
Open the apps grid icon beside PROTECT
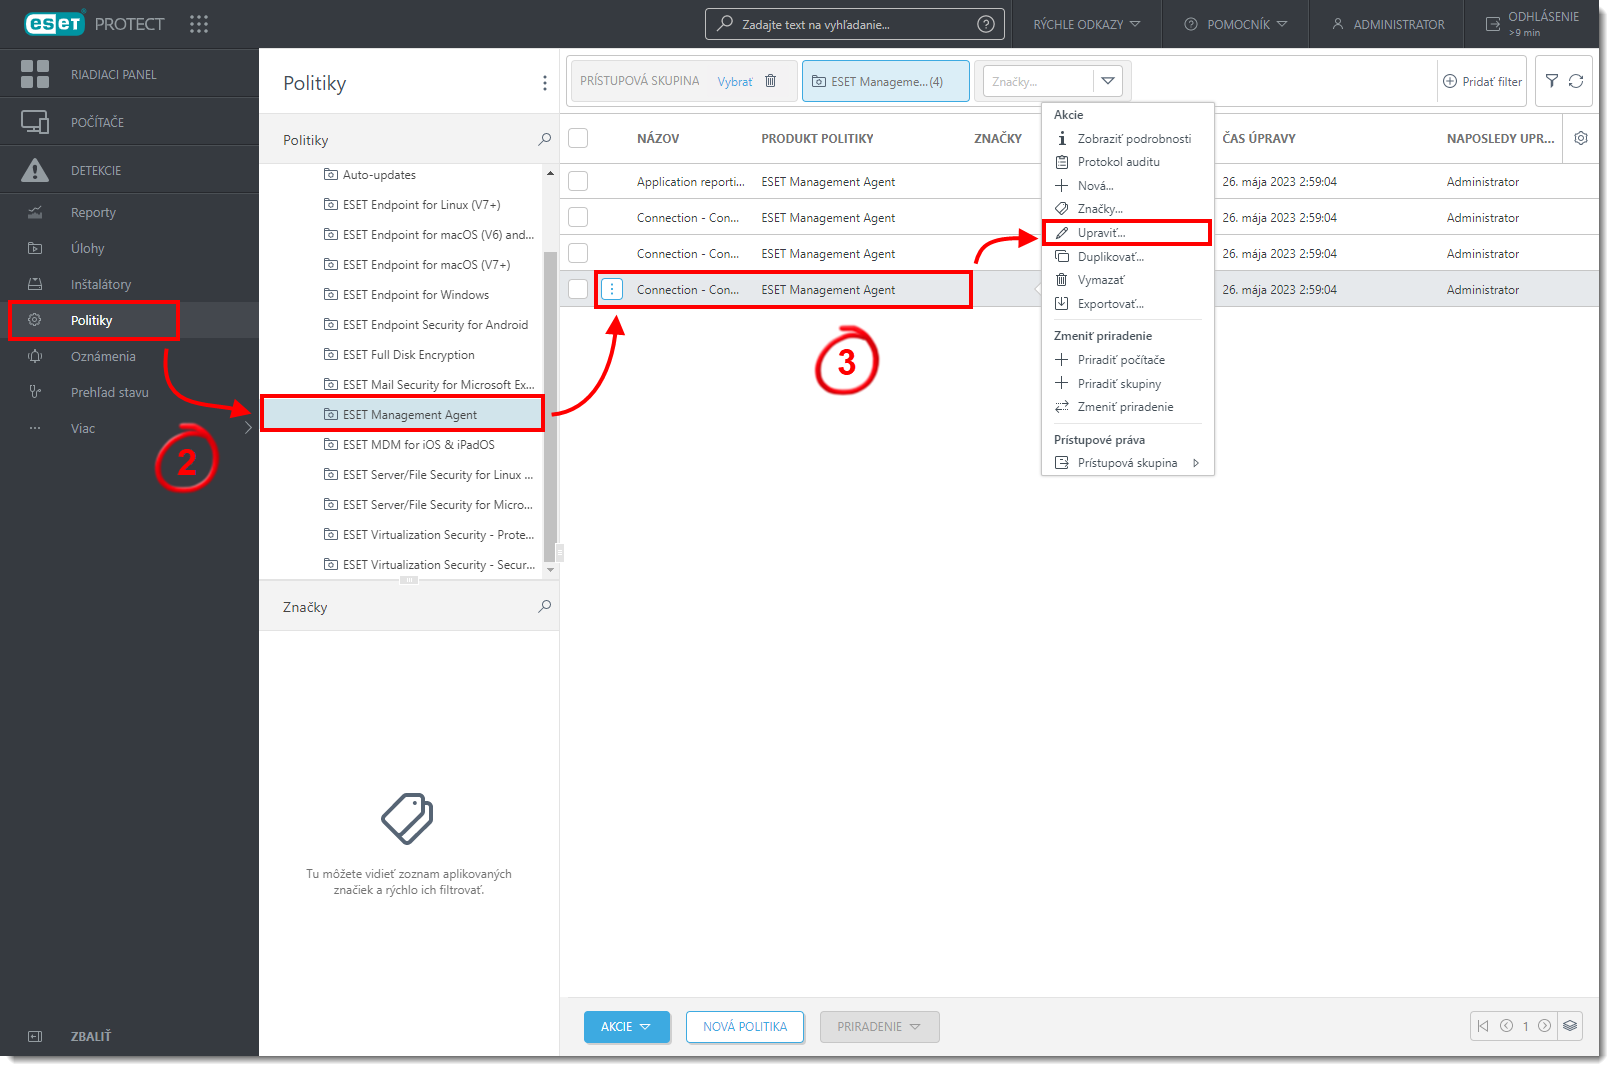(x=199, y=24)
